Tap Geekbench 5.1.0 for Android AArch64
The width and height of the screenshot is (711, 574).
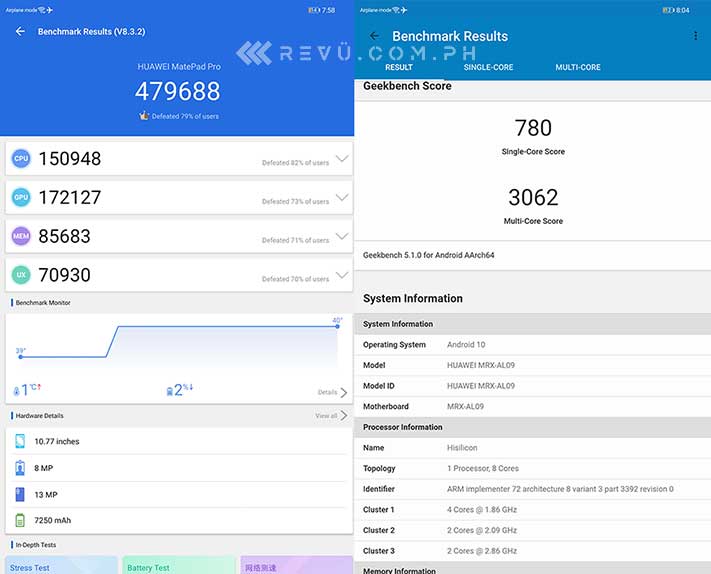tap(429, 255)
